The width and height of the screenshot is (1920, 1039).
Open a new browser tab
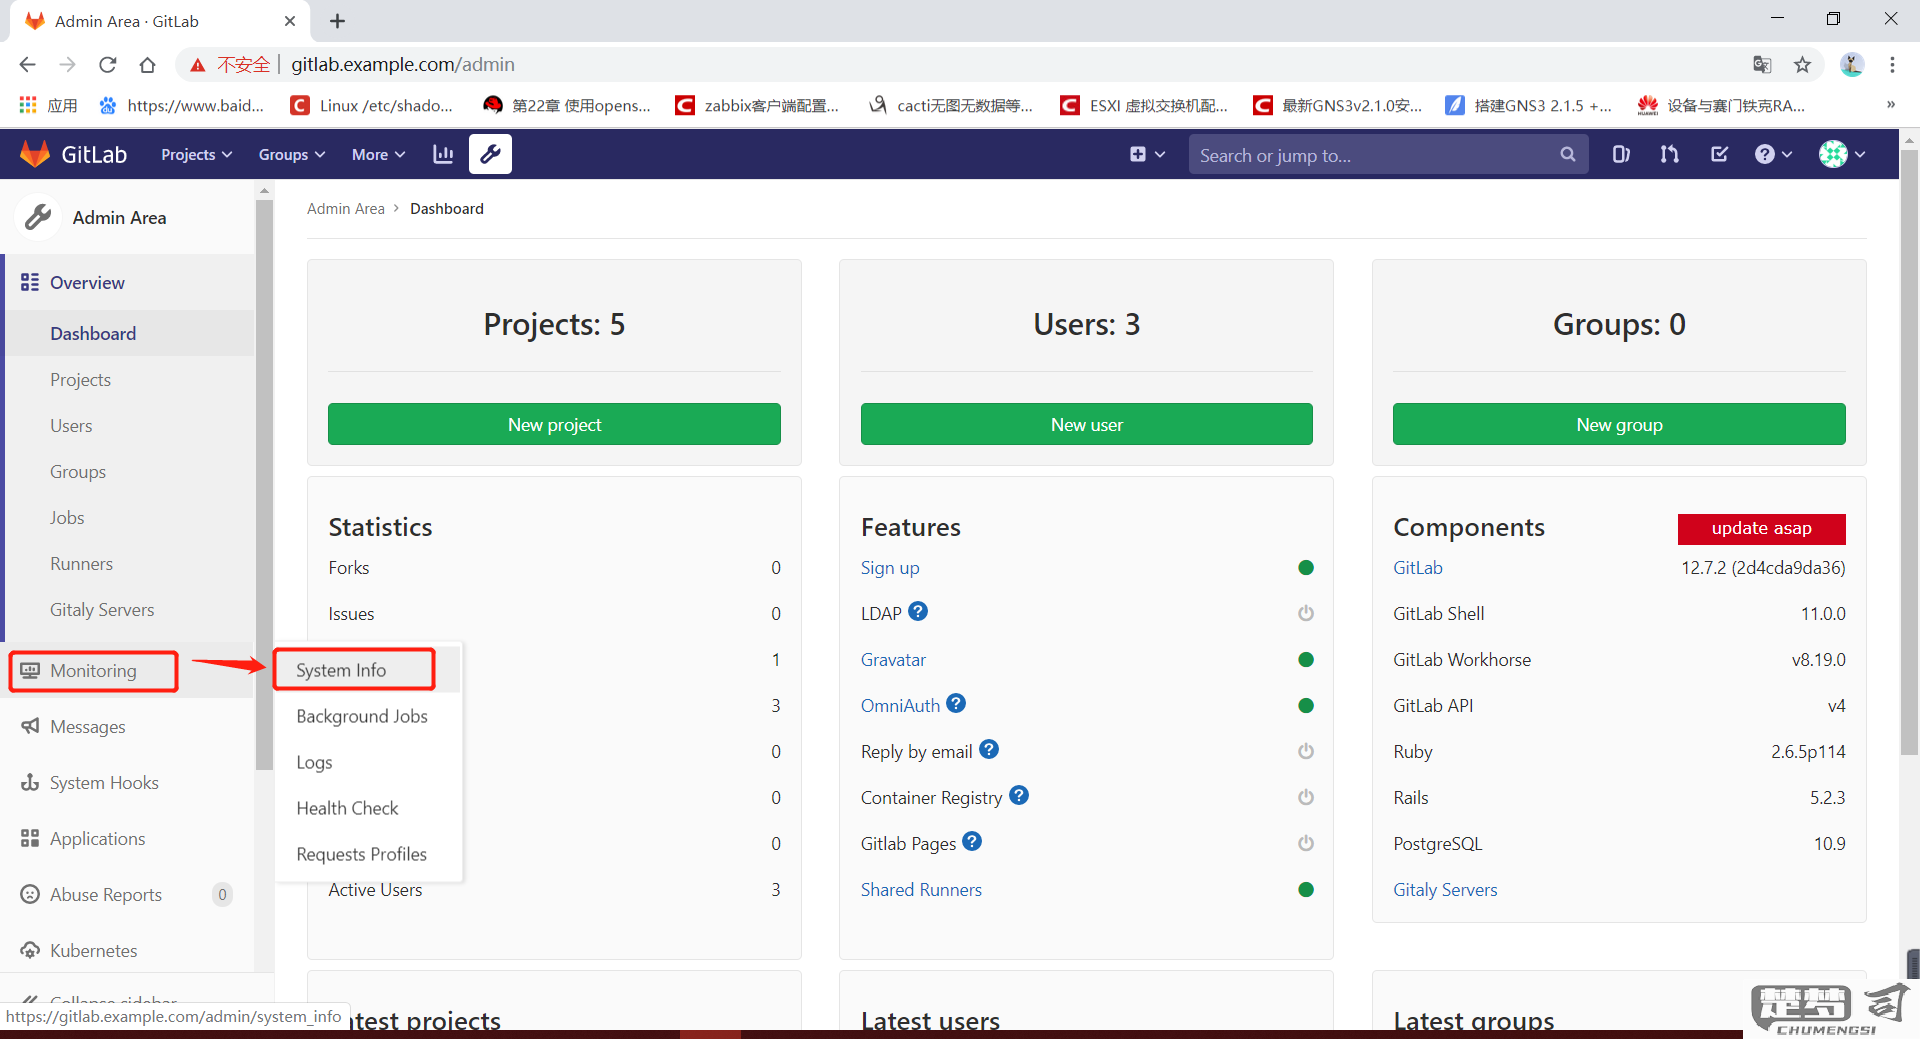point(338,21)
